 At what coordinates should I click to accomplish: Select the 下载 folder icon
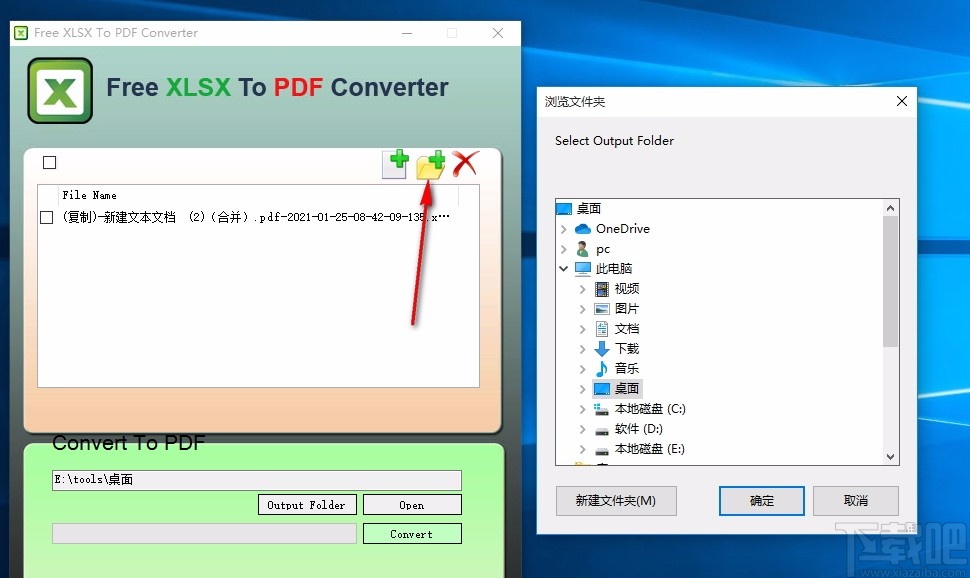click(x=603, y=348)
